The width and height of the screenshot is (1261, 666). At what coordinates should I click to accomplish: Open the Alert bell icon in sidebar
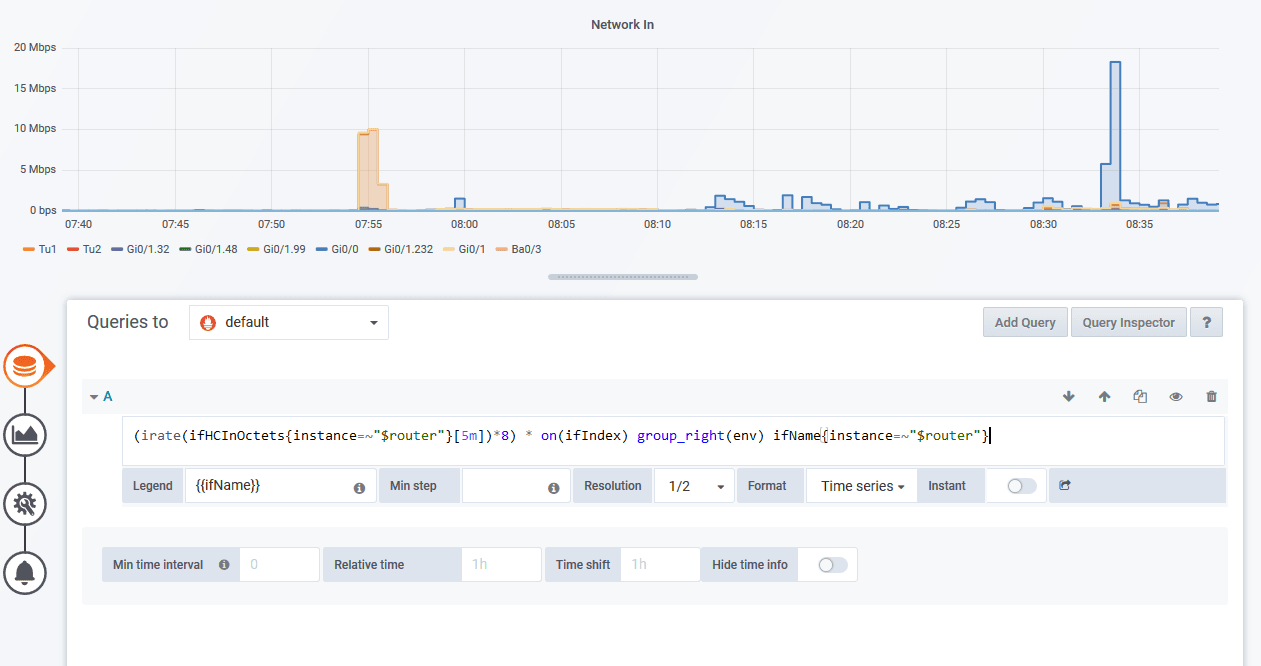pos(25,572)
